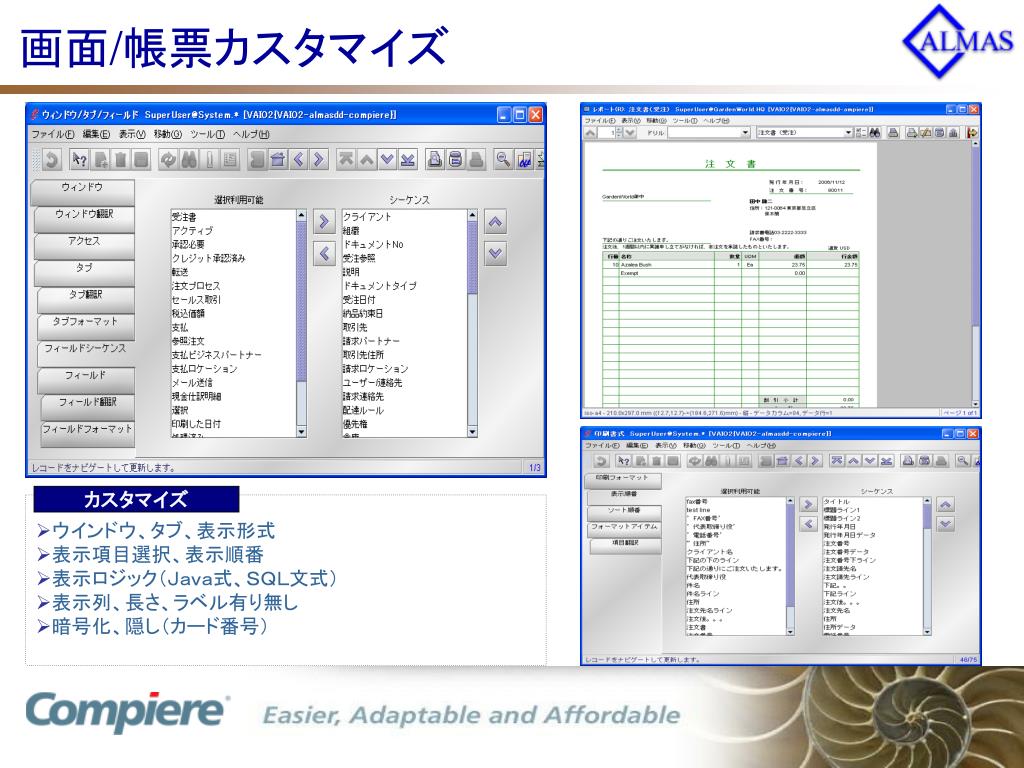This screenshot has height=768, width=1024.
Task: Click the home icon in the ウィンドウ/タブ/フィールド toolbar
Action: (278, 160)
